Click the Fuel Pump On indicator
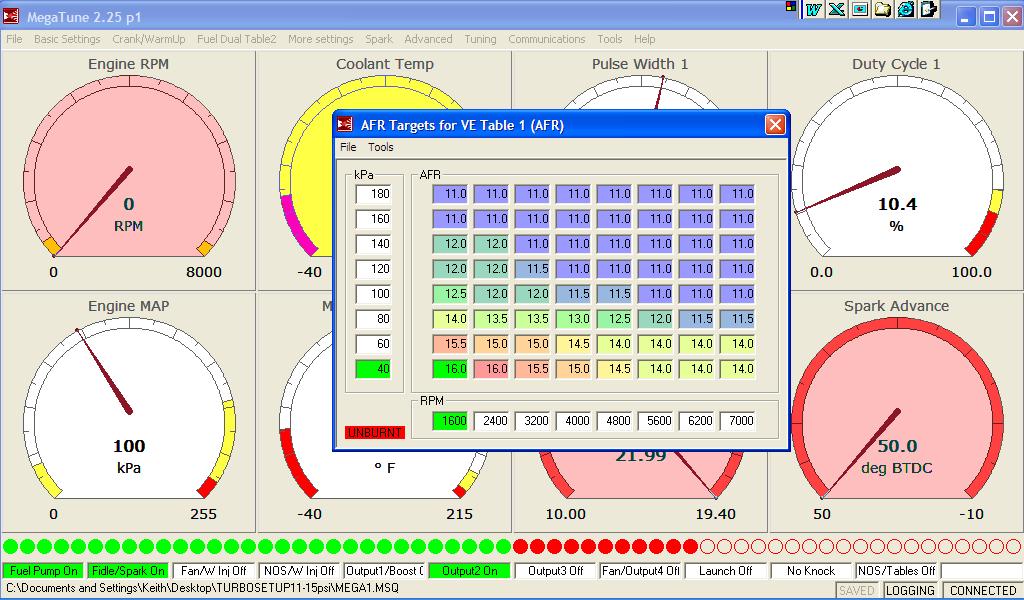Screen dimensions: 1024x600 [44, 571]
